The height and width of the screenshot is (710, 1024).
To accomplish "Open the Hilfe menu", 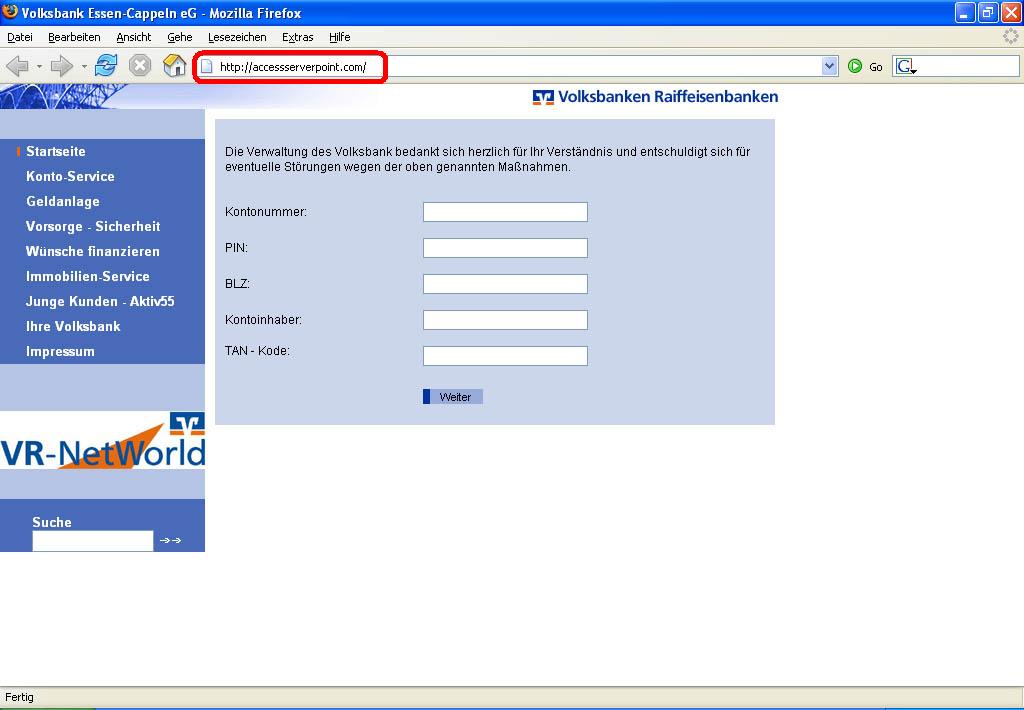I will (x=340, y=37).
